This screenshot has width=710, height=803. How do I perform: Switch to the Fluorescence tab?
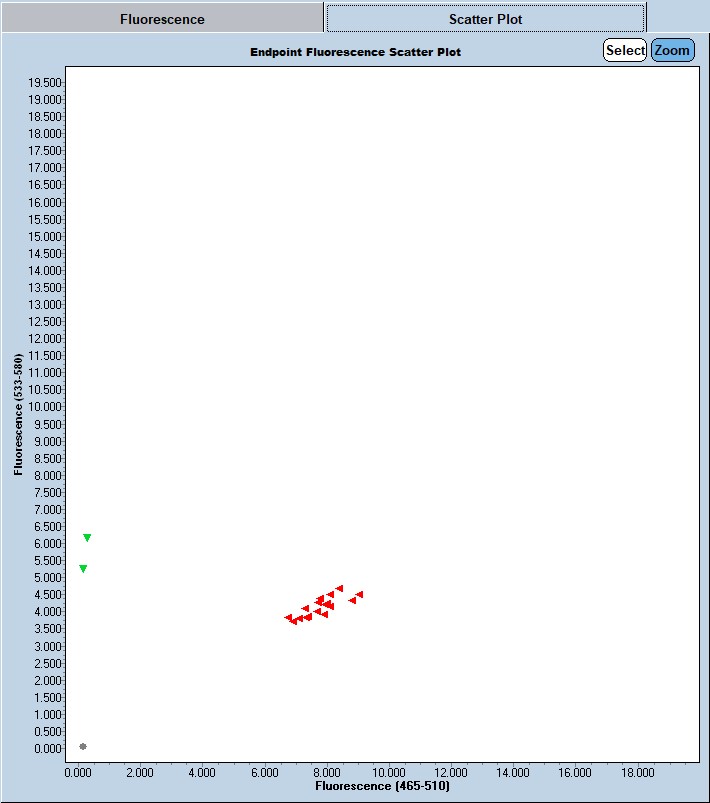pos(162,19)
